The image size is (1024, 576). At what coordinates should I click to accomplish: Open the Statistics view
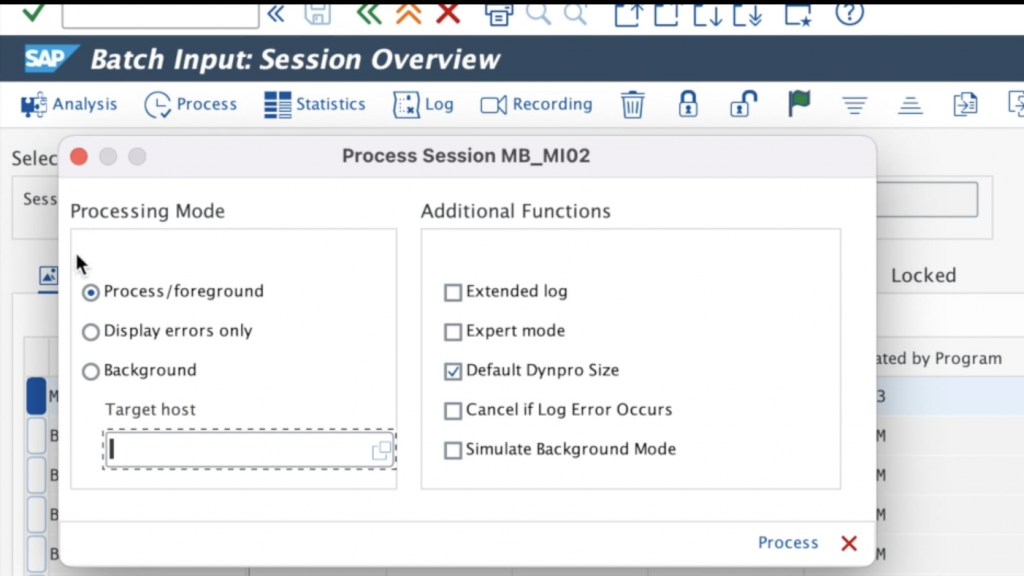(x=314, y=104)
